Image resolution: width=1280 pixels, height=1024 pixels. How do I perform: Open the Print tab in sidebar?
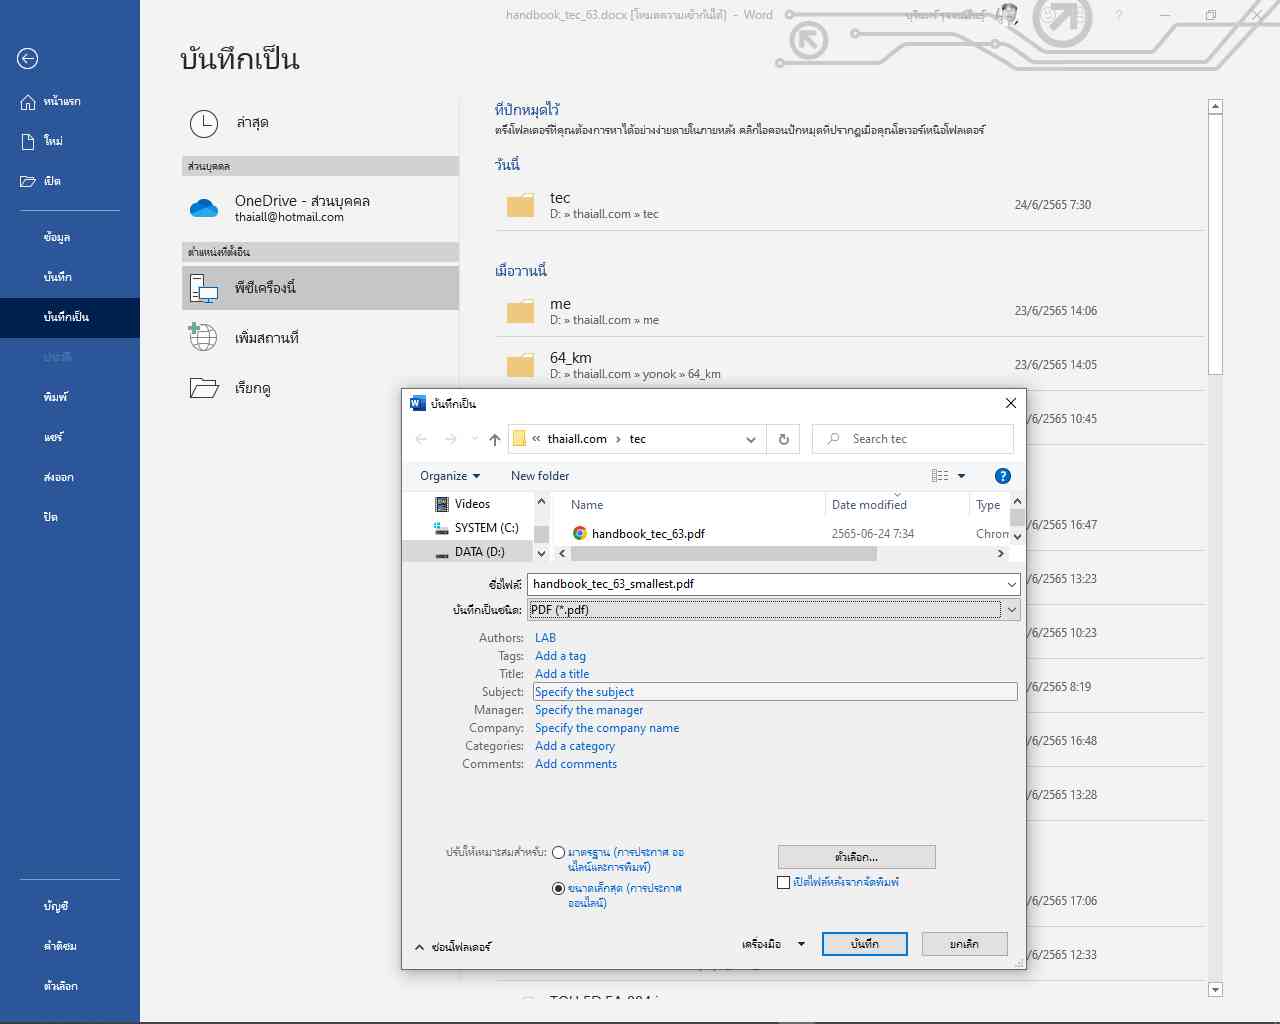tap(56, 397)
